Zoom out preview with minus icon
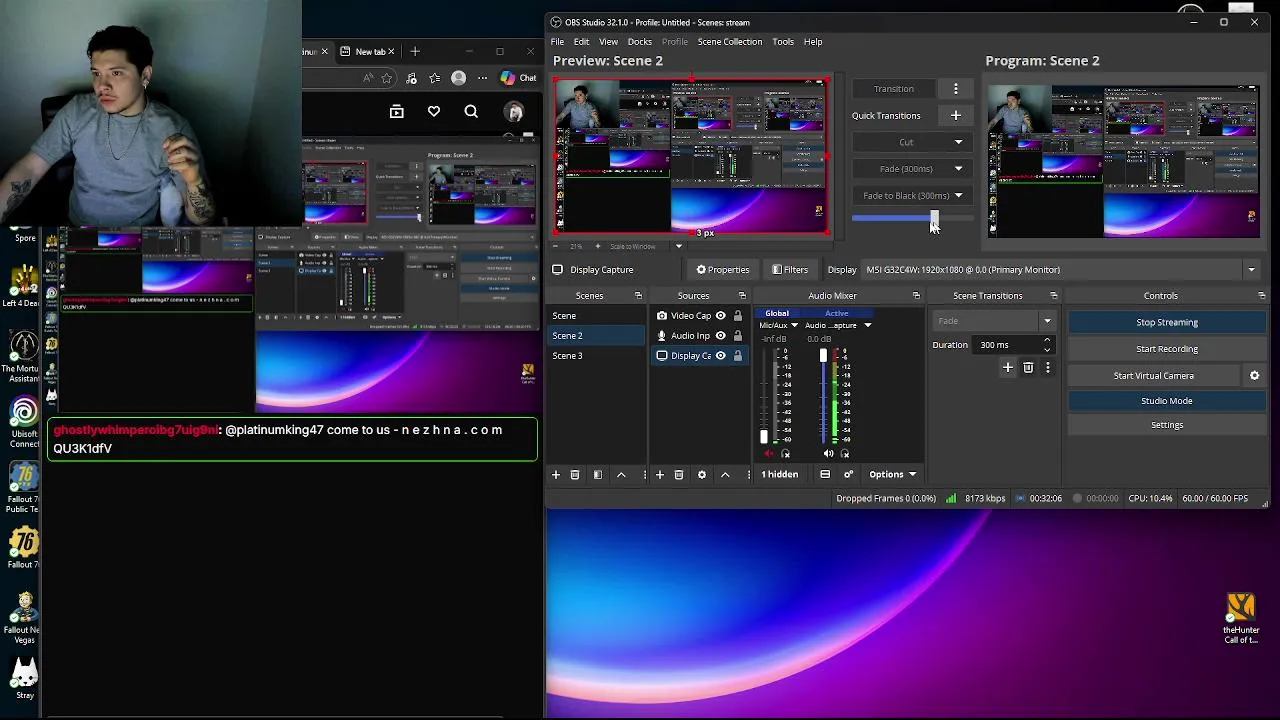 pyautogui.click(x=556, y=246)
